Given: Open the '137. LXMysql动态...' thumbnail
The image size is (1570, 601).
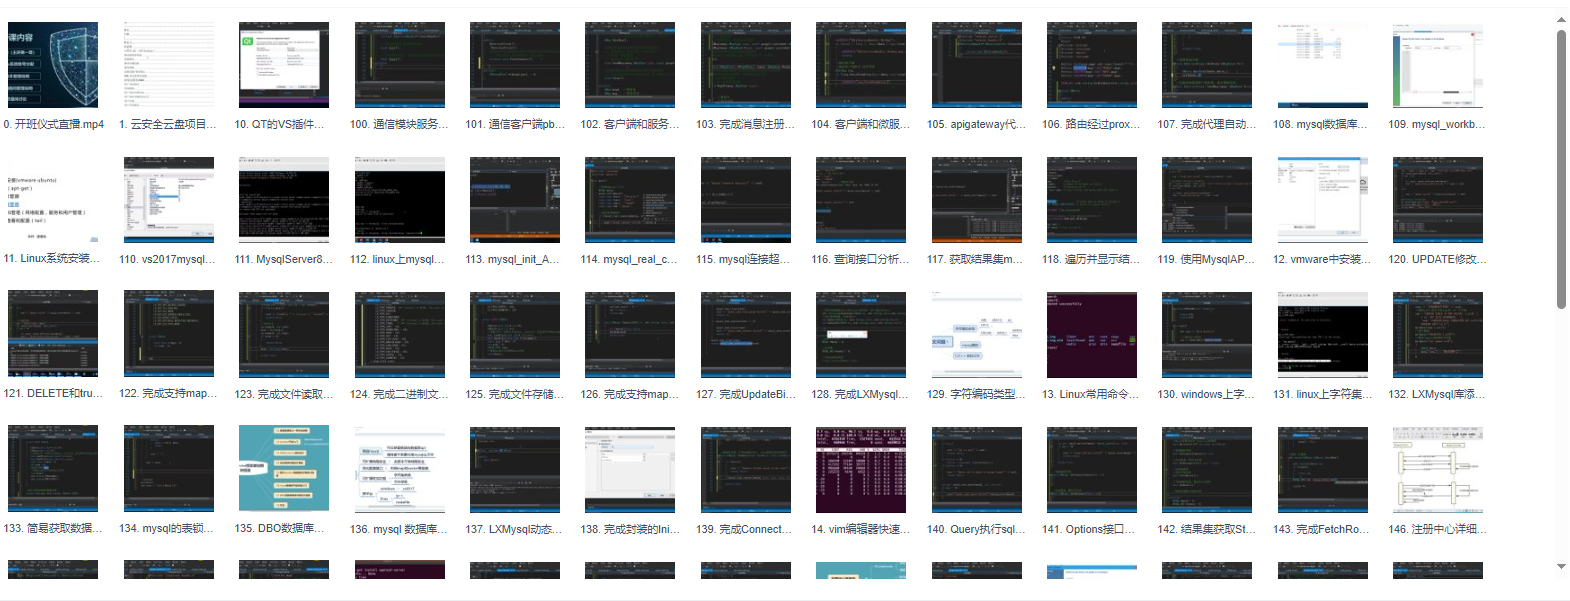Looking at the screenshot, I should click(515, 470).
